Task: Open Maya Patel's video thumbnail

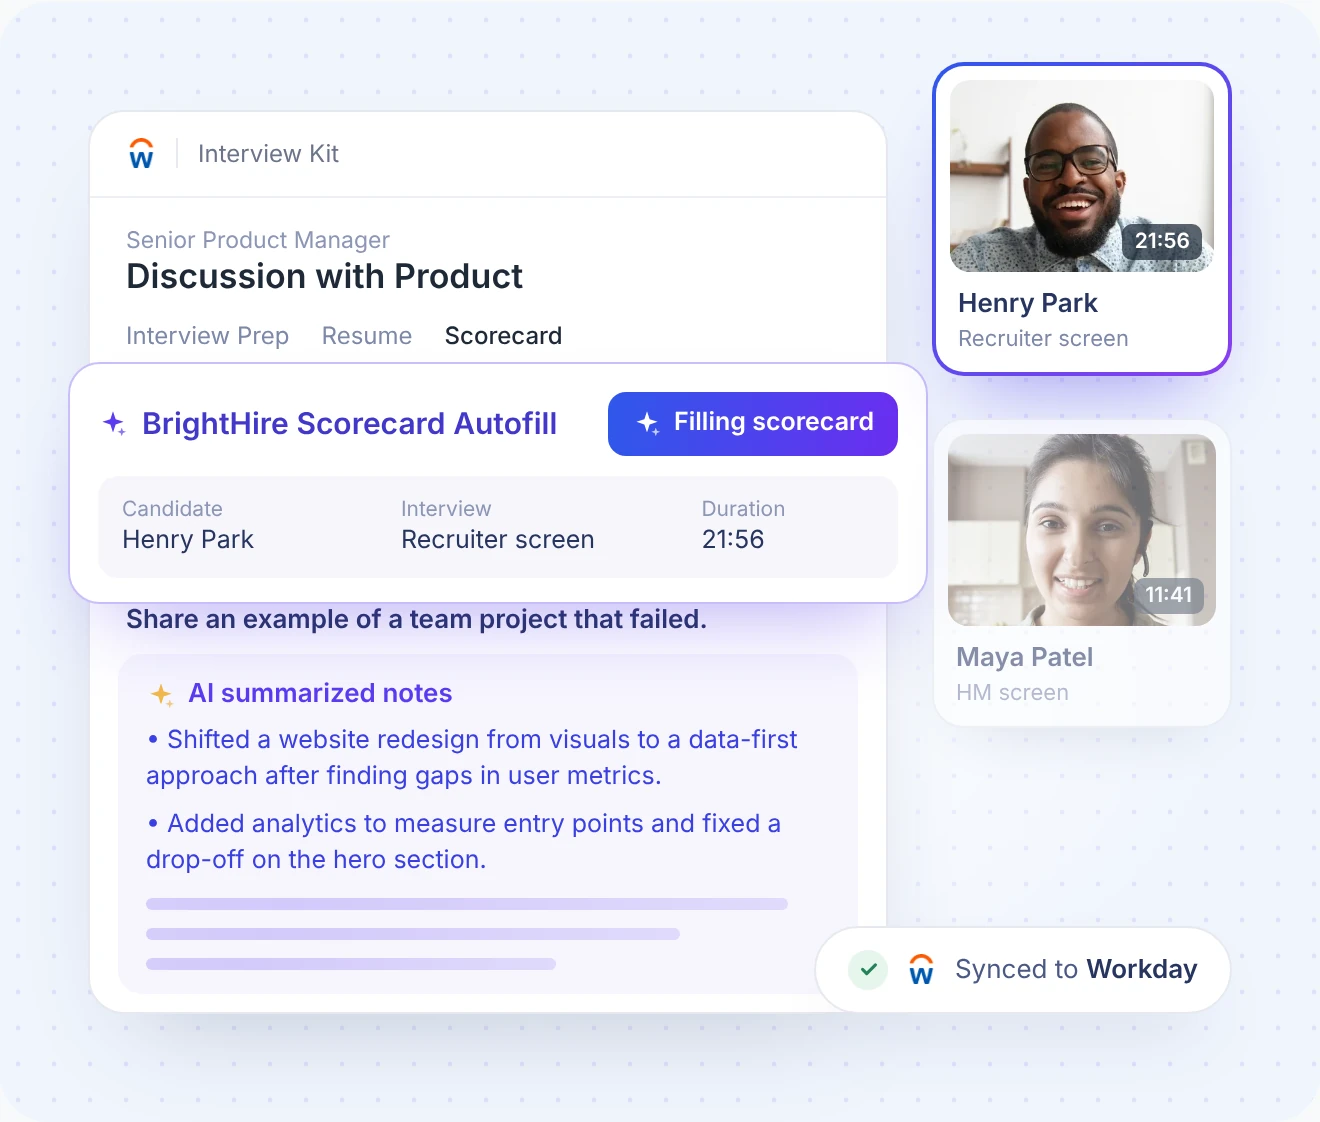Action: (1082, 530)
